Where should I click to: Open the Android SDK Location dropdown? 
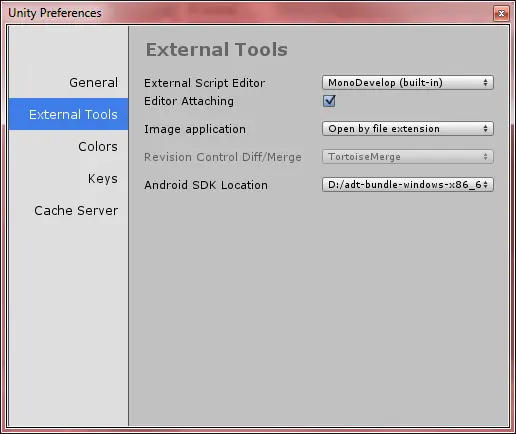(x=408, y=184)
